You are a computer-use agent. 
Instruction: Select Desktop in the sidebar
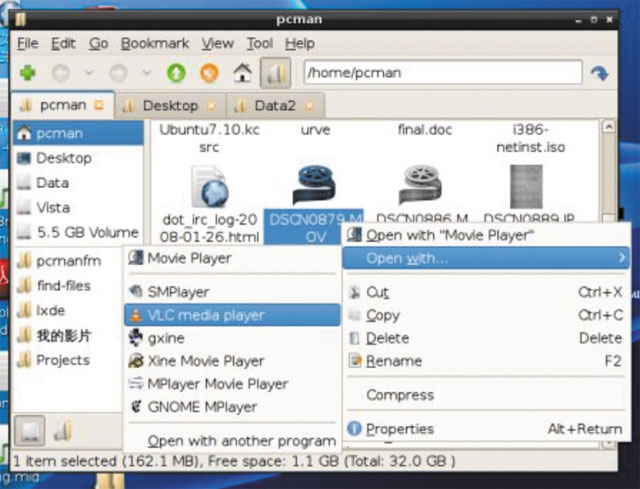78,158
